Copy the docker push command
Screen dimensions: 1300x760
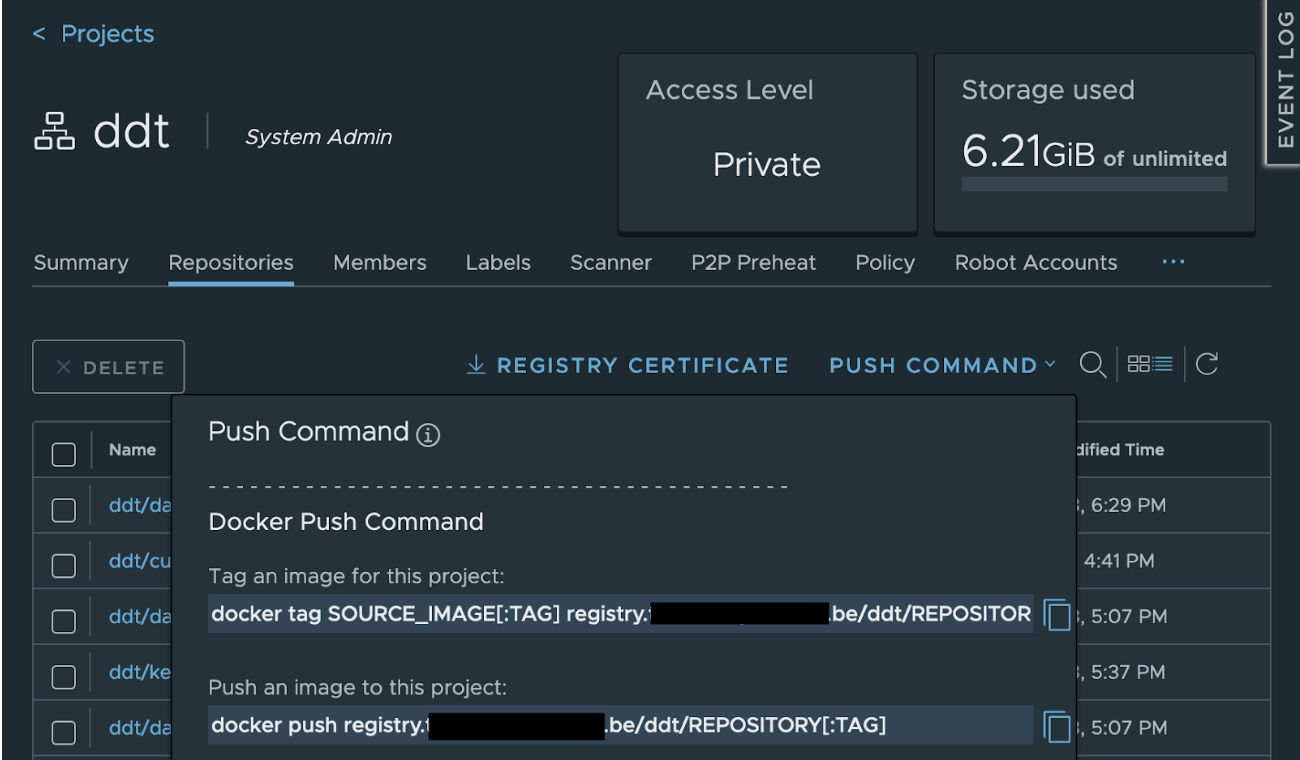[1057, 725]
